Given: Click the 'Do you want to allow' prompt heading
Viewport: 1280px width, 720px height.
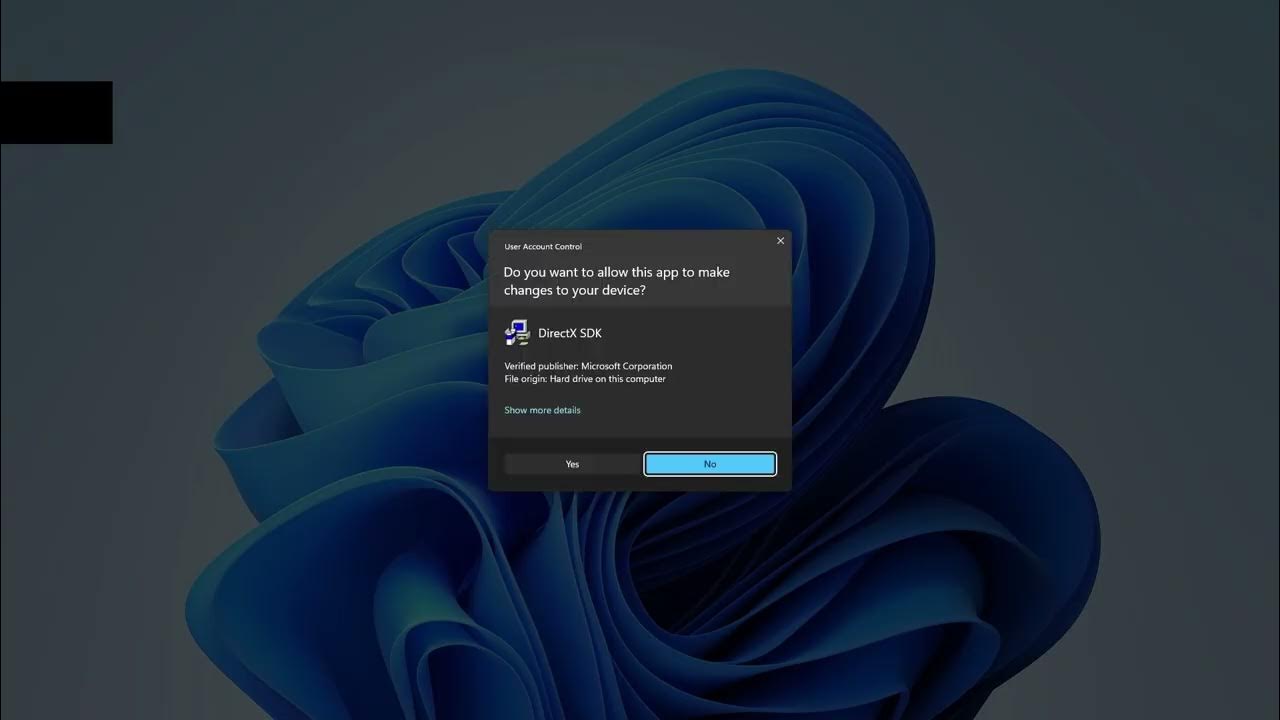Looking at the screenshot, I should (616, 281).
